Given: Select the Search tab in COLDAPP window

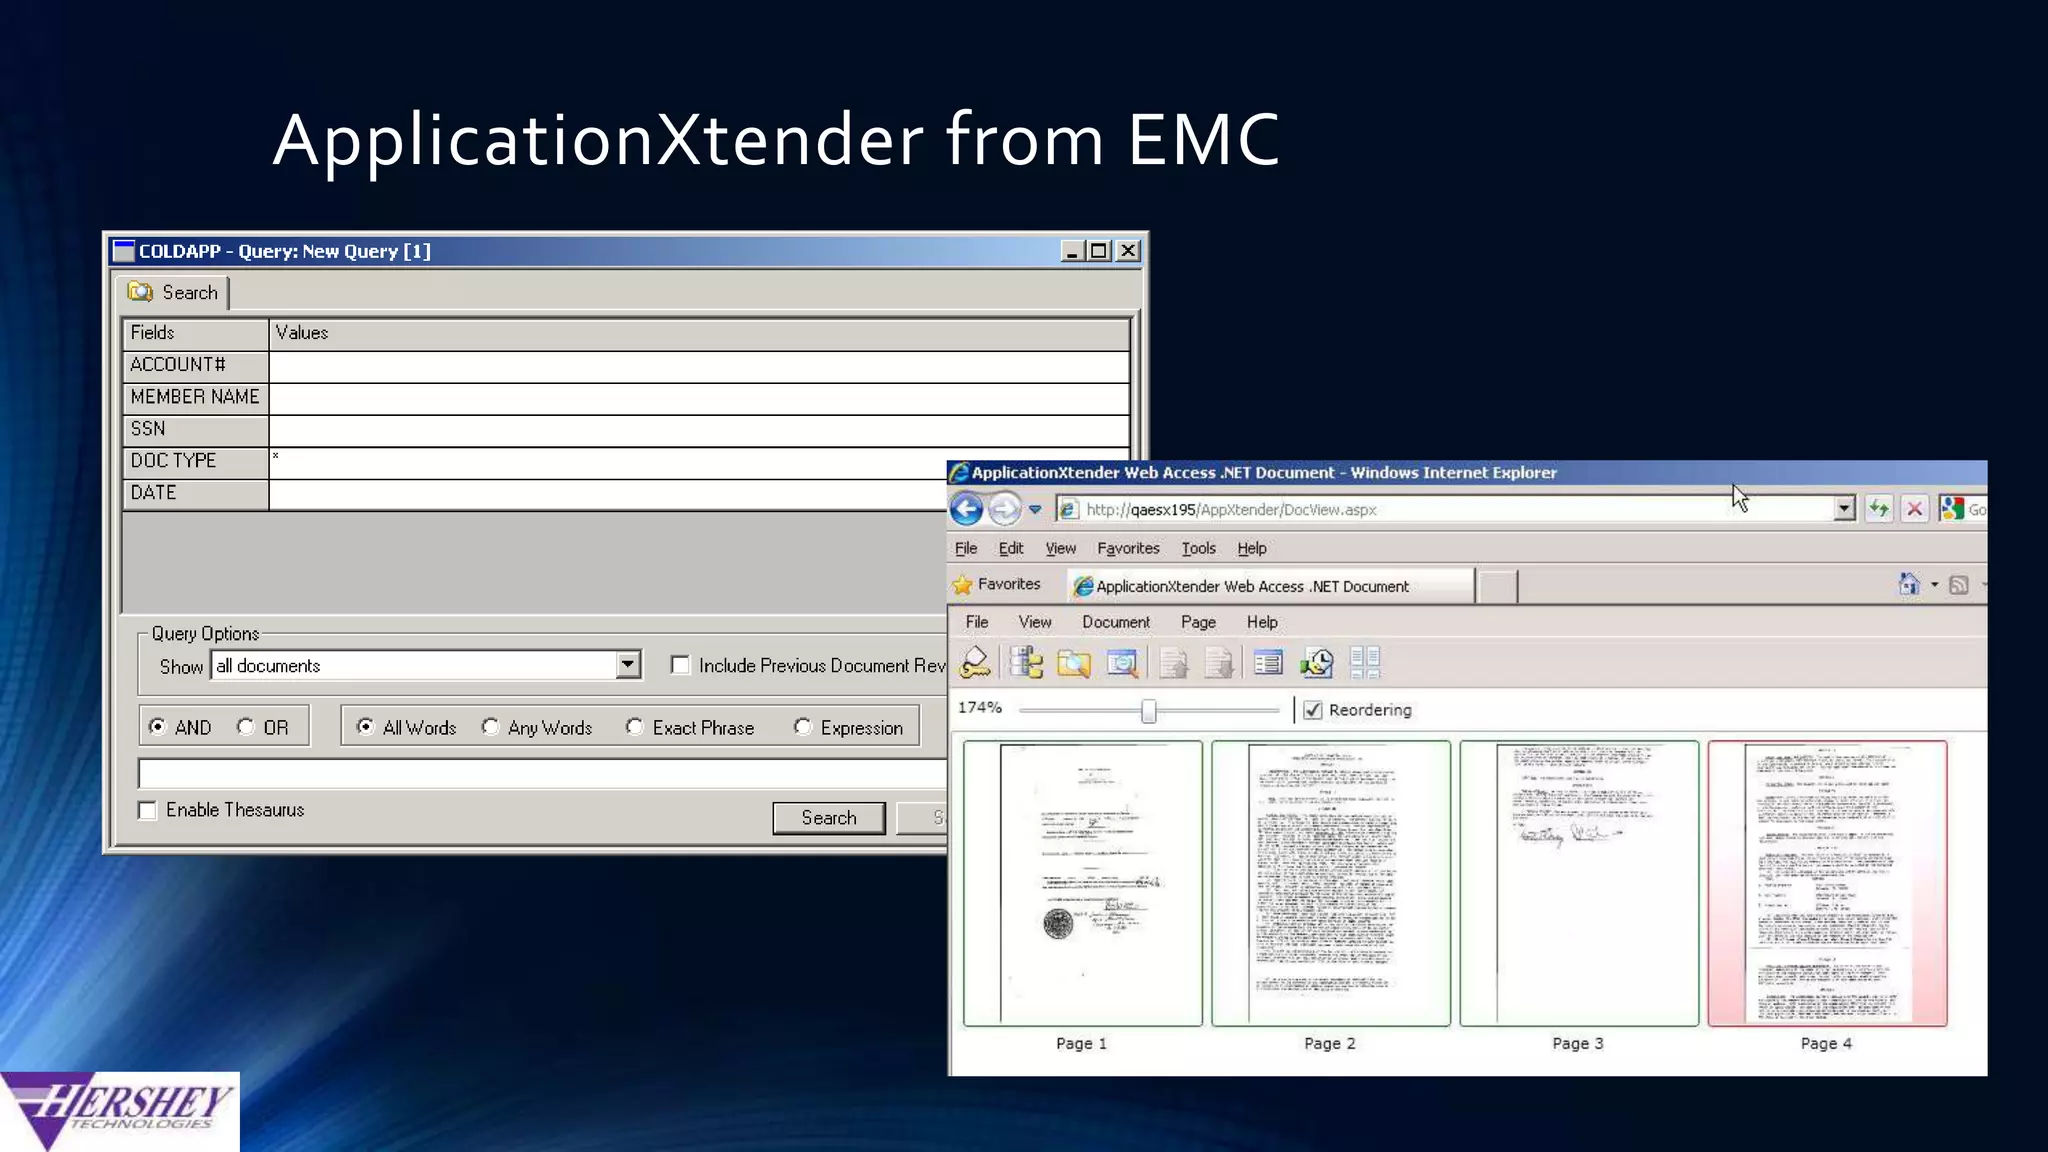Looking at the screenshot, I should [x=175, y=292].
